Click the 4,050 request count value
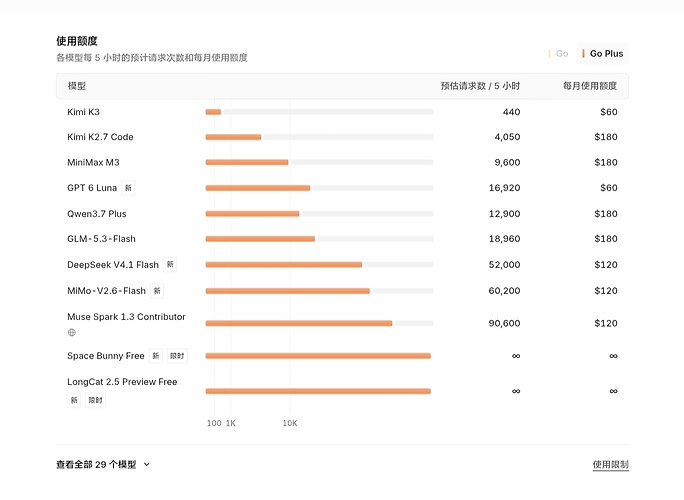Image resolution: width=684 pixels, height=500 pixels. click(x=507, y=137)
